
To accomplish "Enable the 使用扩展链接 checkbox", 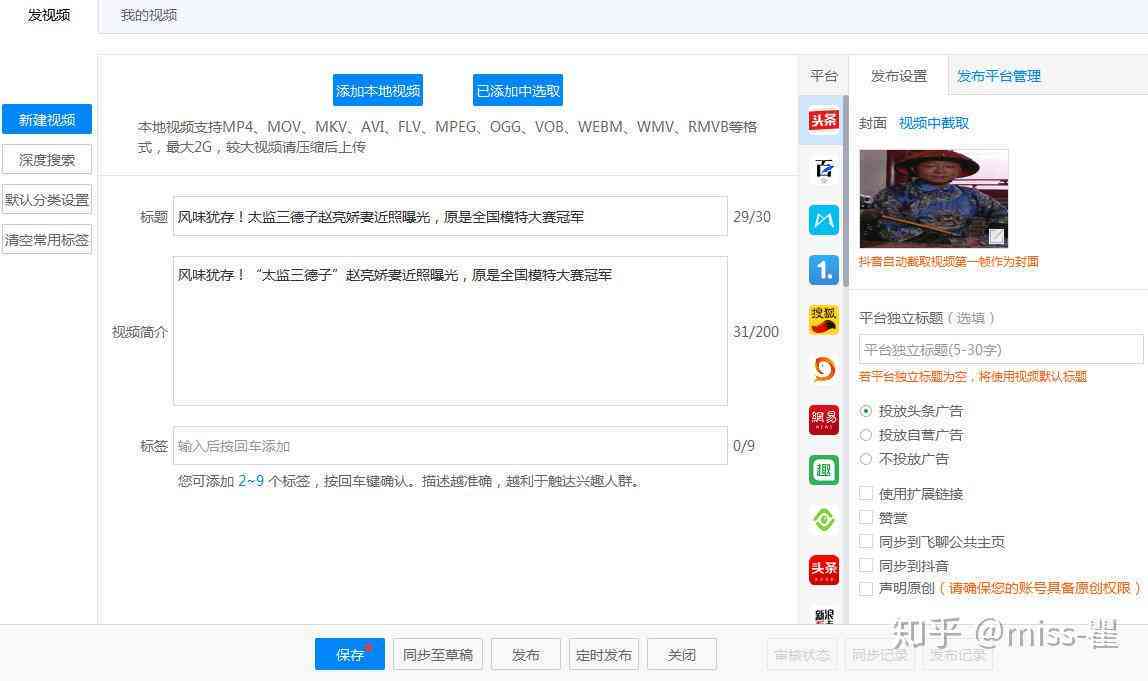I will 866,493.
